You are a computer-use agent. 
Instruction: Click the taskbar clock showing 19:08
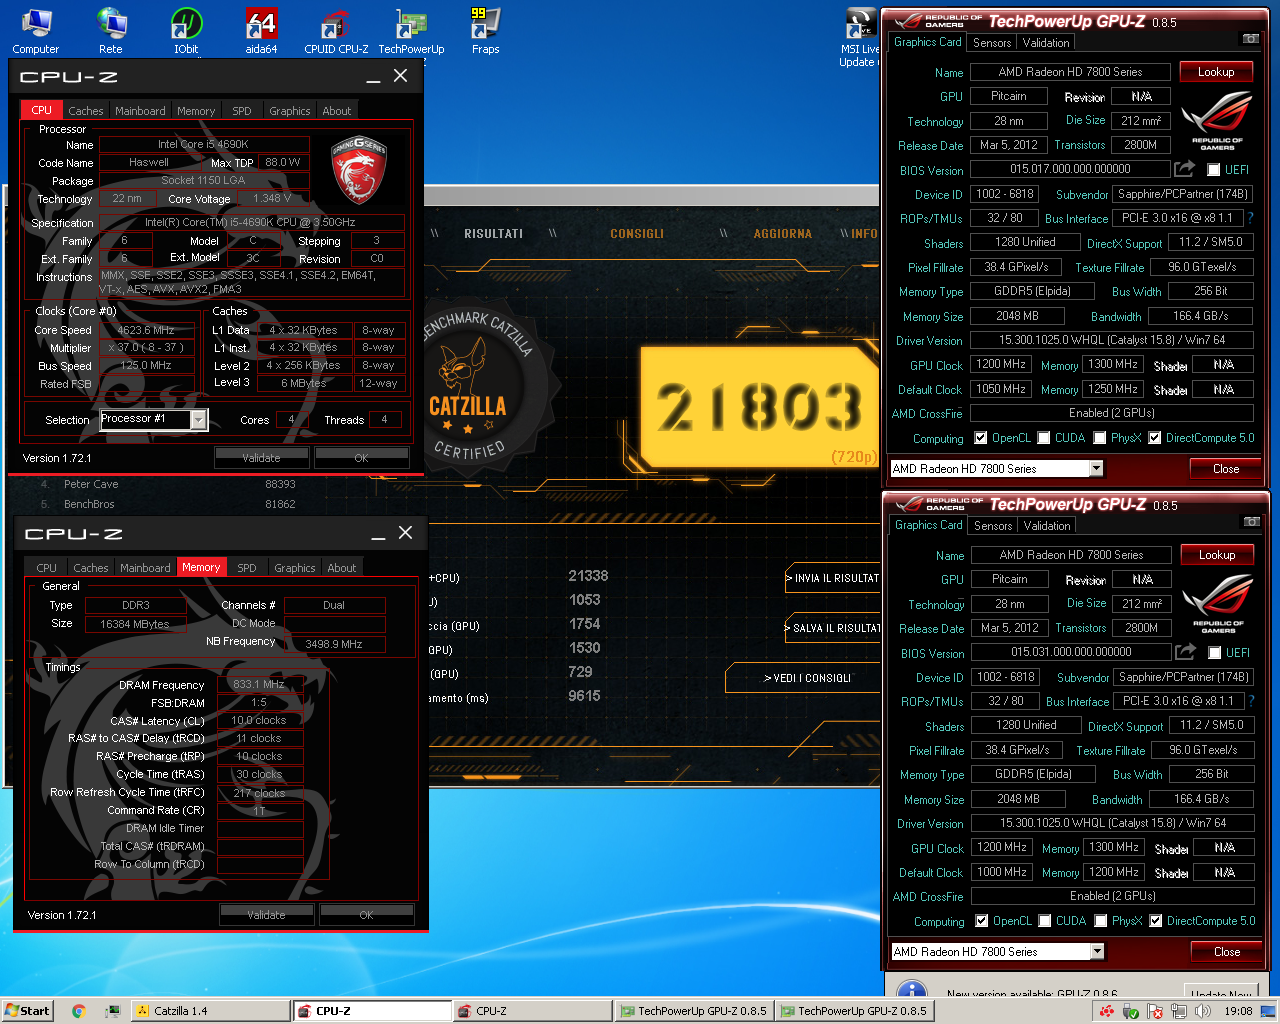click(x=1238, y=1011)
